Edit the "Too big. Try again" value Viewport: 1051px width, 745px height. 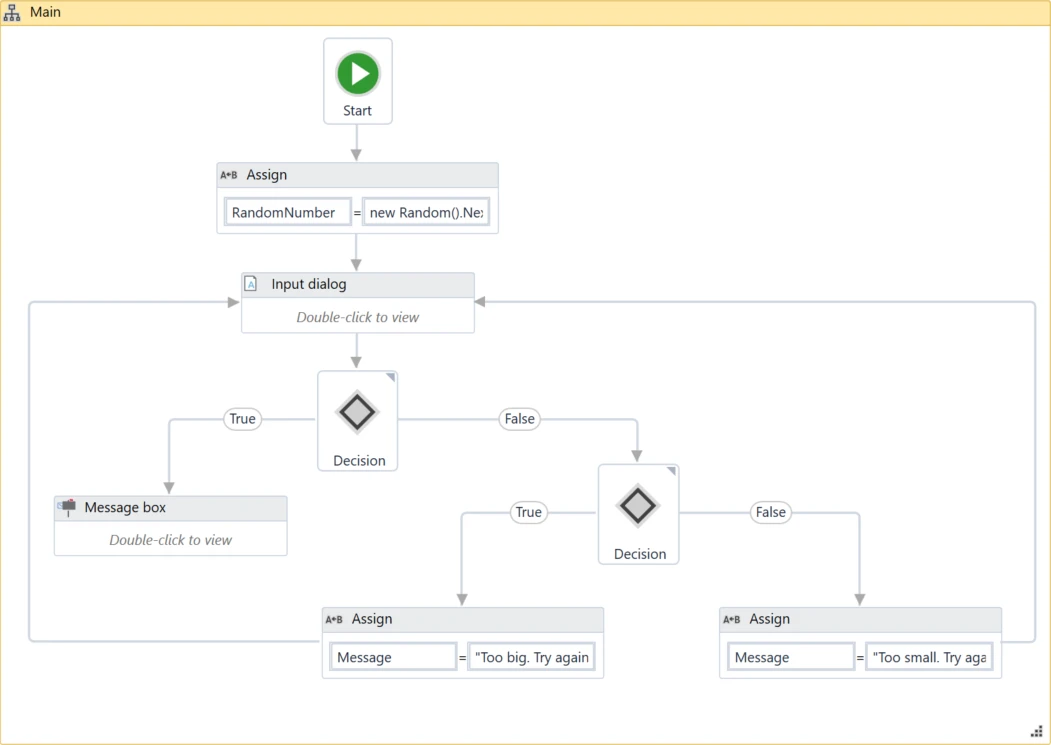pos(531,657)
